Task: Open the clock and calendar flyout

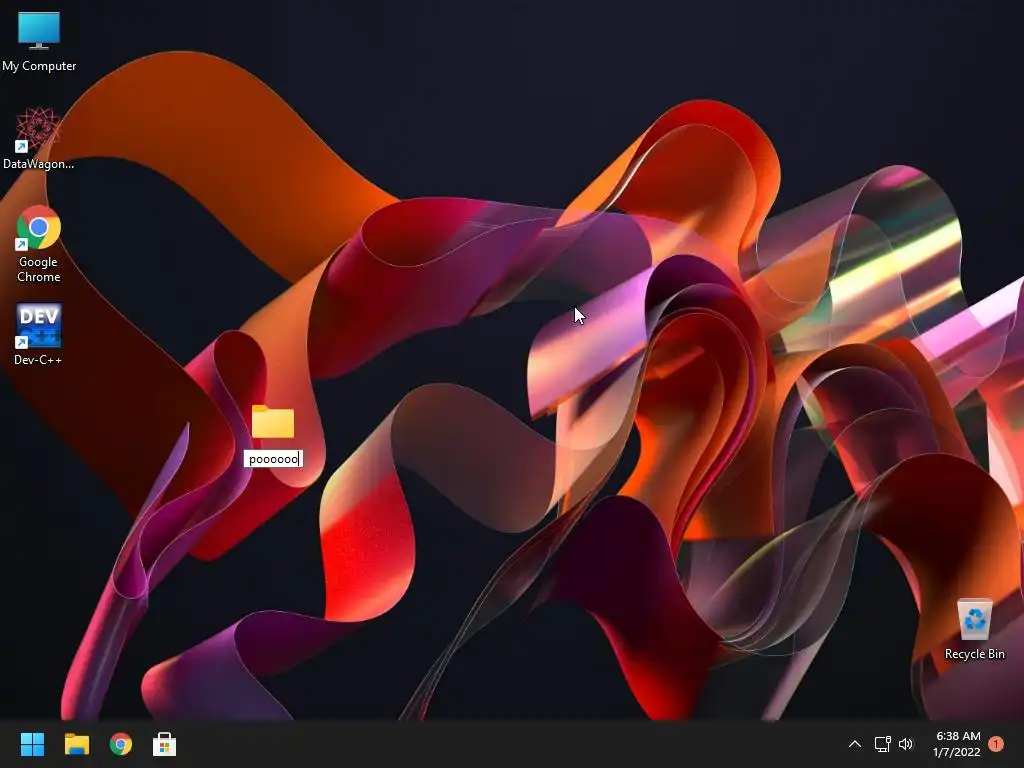Action: tap(957, 744)
